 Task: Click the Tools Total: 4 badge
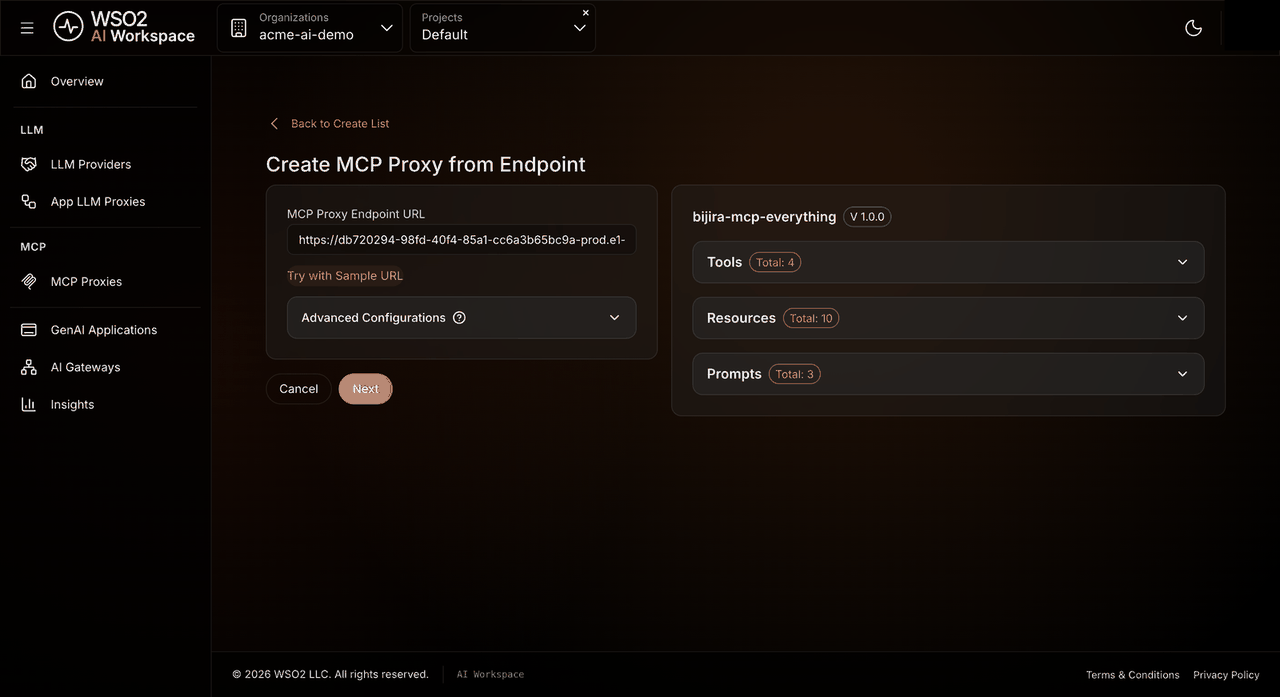click(775, 262)
